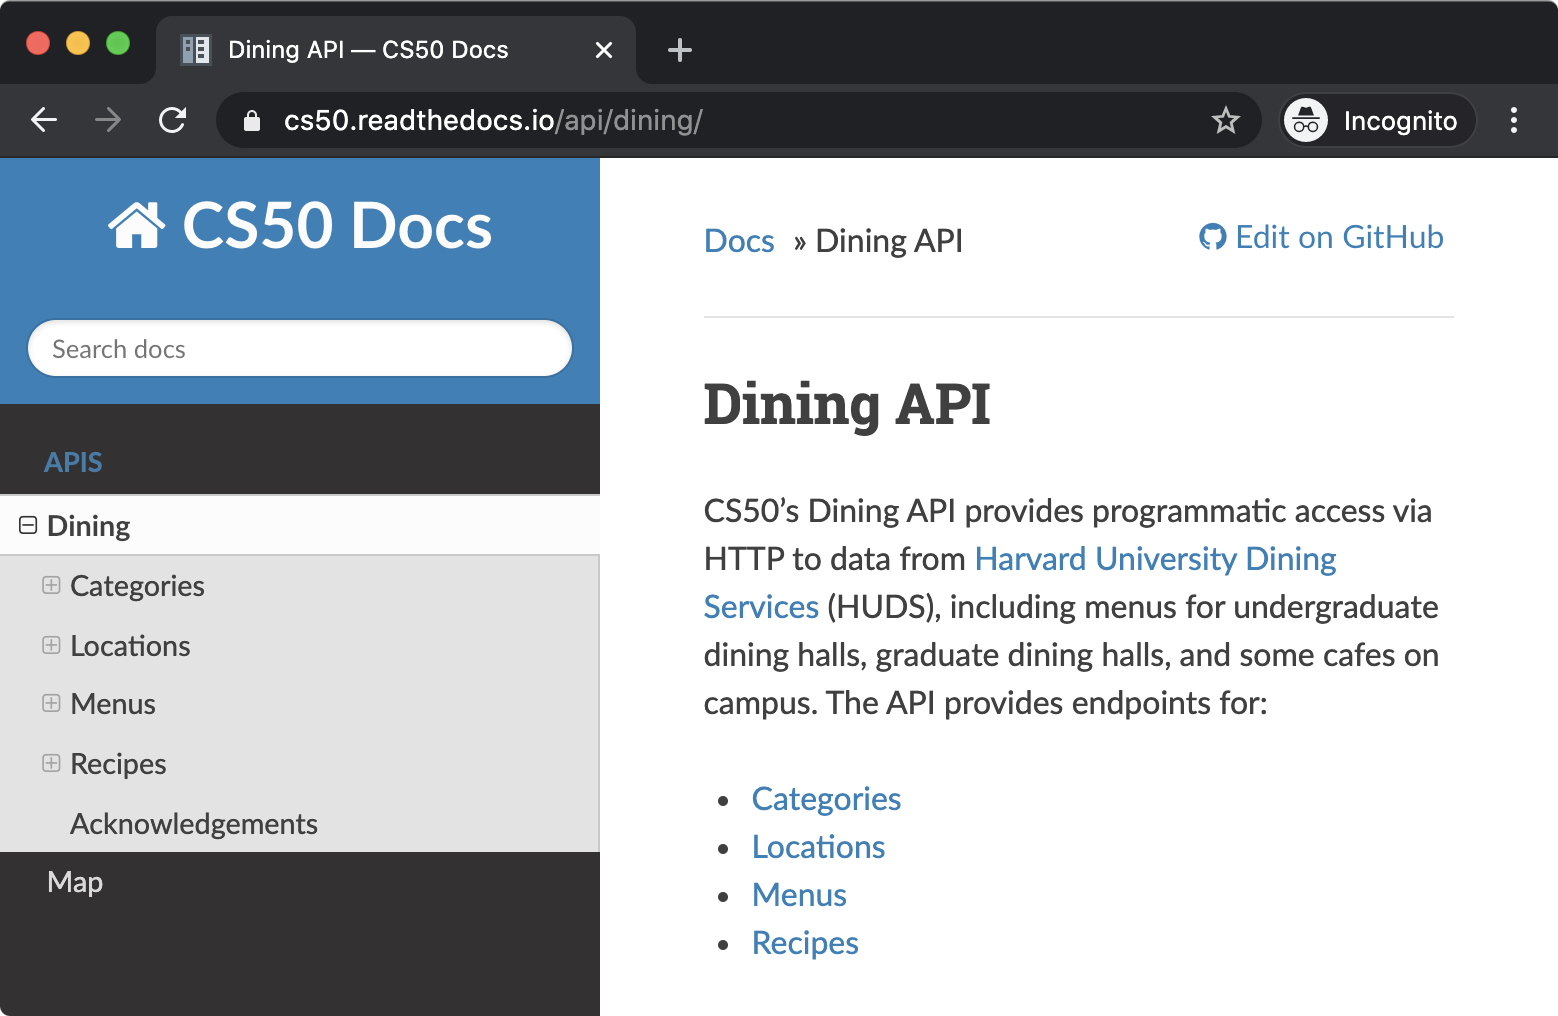Bookmark this page with the star icon
The image size is (1558, 1016).
click(1225, 121)
